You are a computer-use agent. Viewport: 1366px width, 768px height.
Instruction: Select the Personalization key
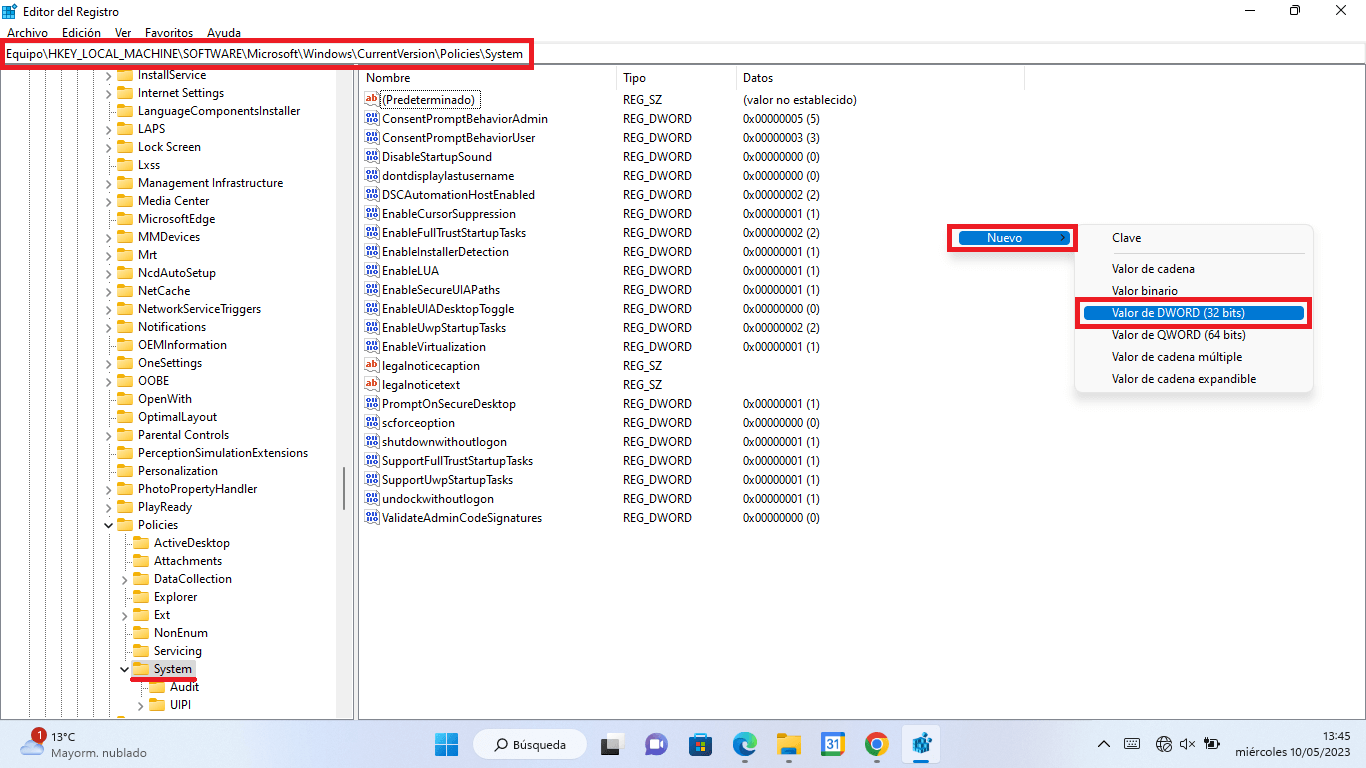(x=177, y=471)
